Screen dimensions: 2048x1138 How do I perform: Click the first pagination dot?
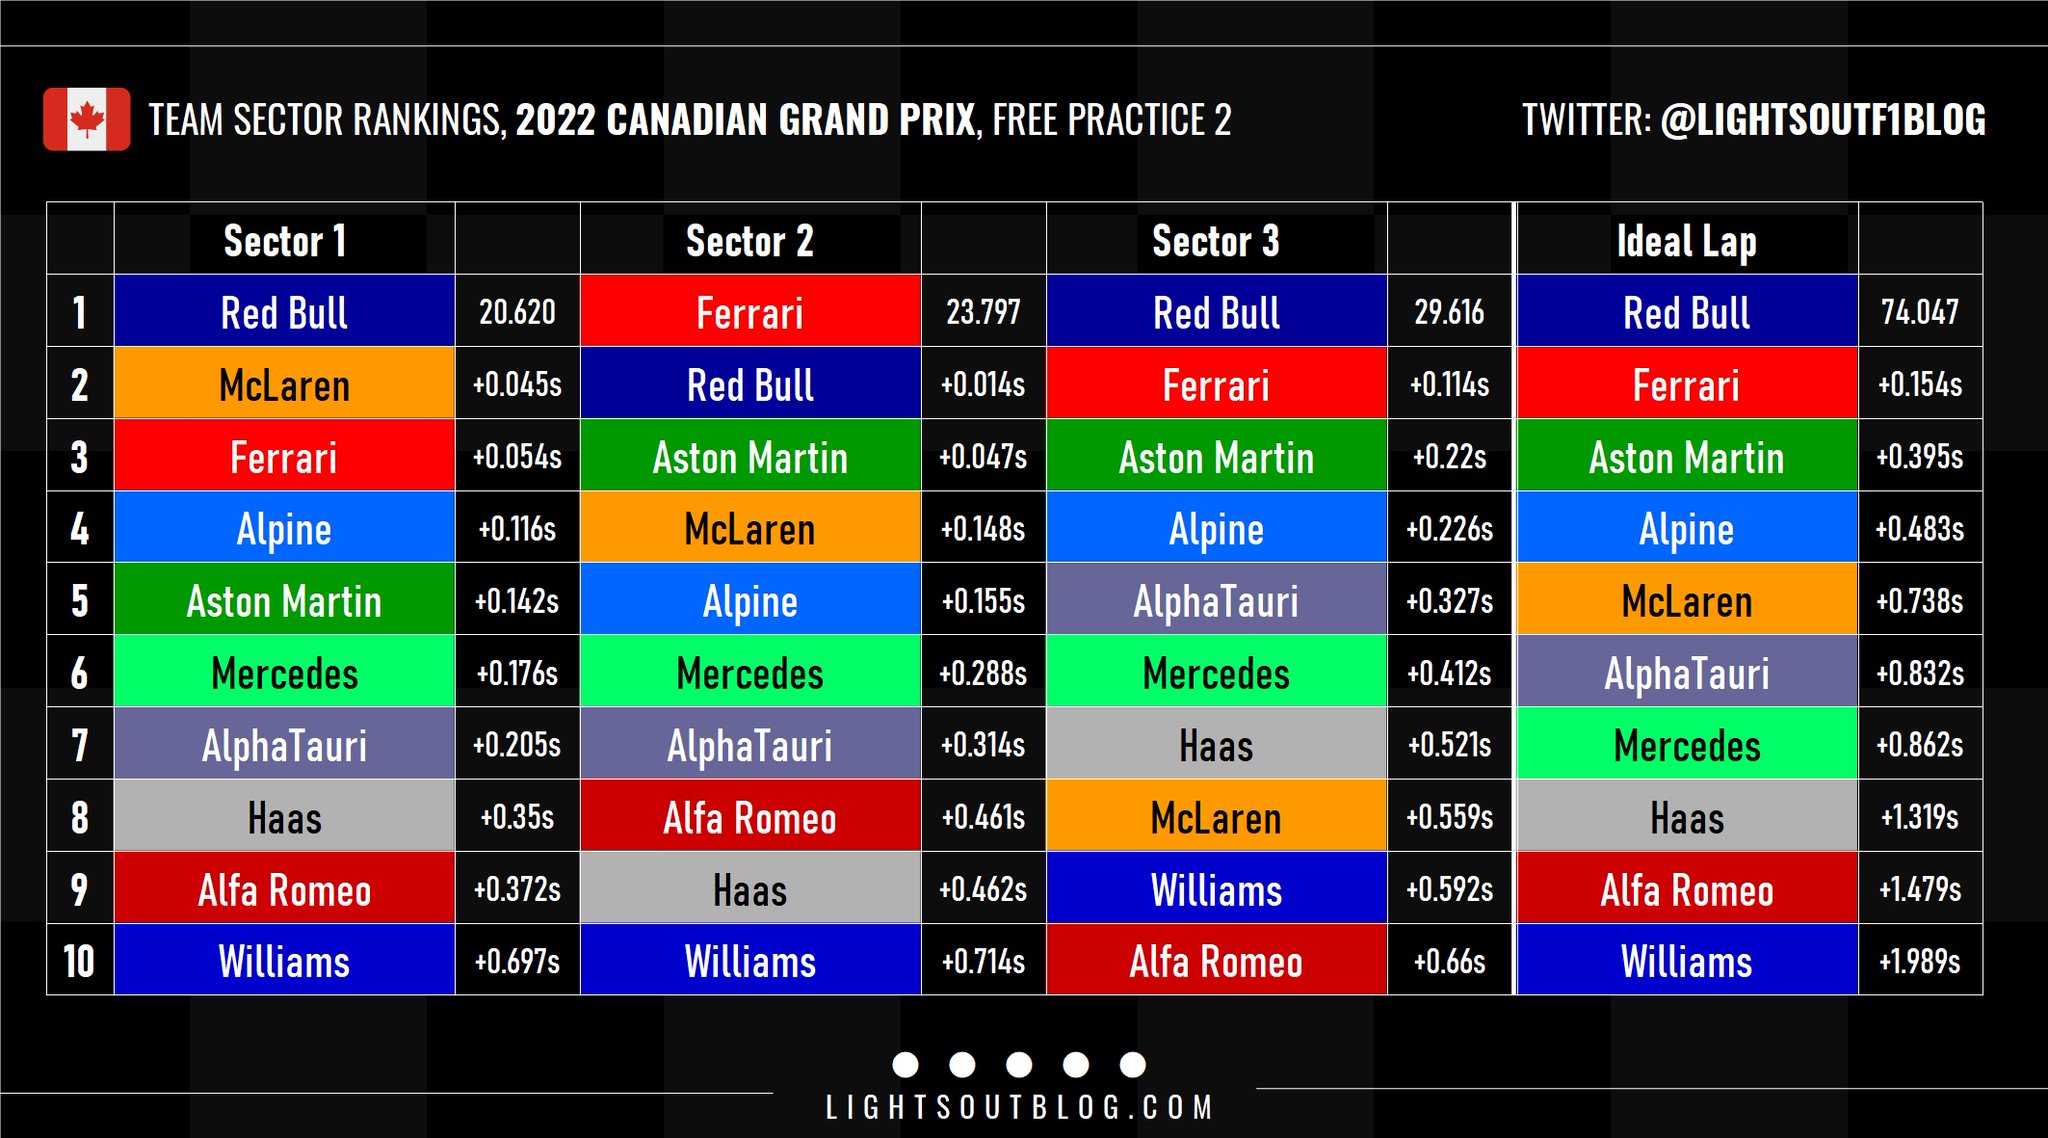coord(905,1065)
